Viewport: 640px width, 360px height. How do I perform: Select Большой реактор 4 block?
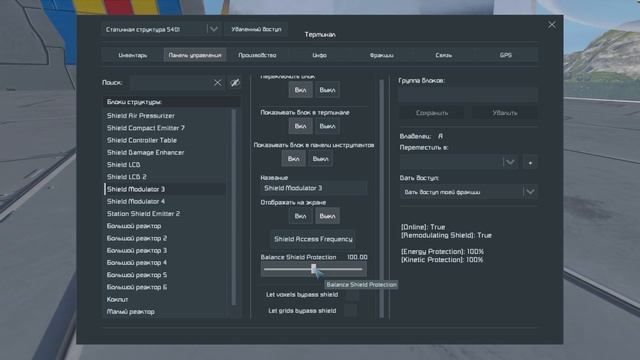[165, 263]
